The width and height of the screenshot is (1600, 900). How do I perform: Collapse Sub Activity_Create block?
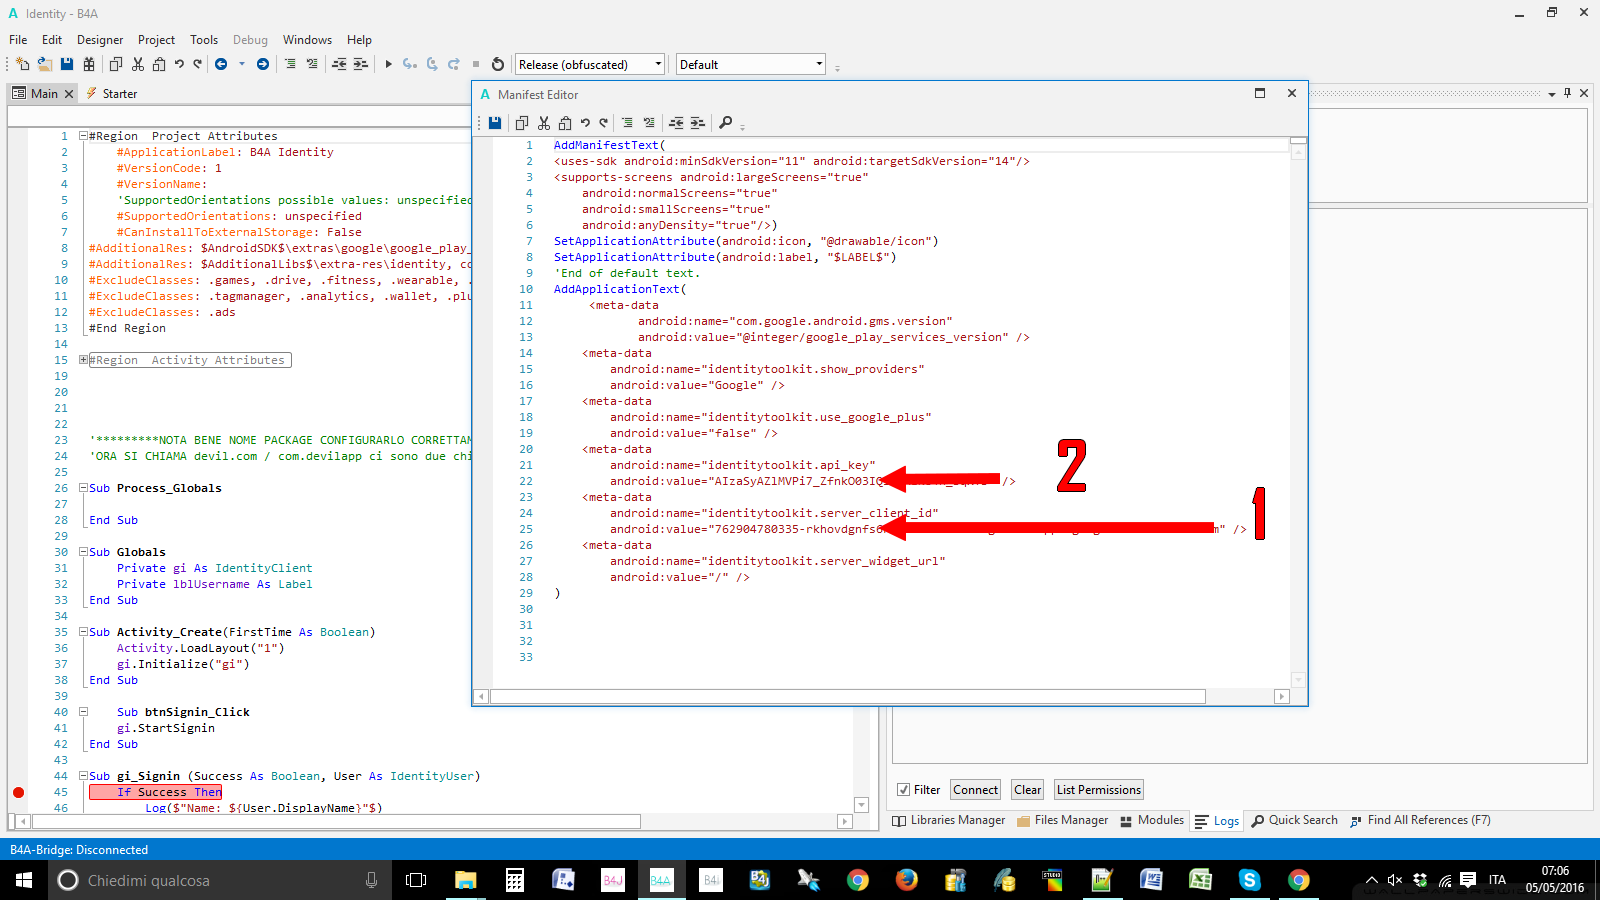[84, 632]
